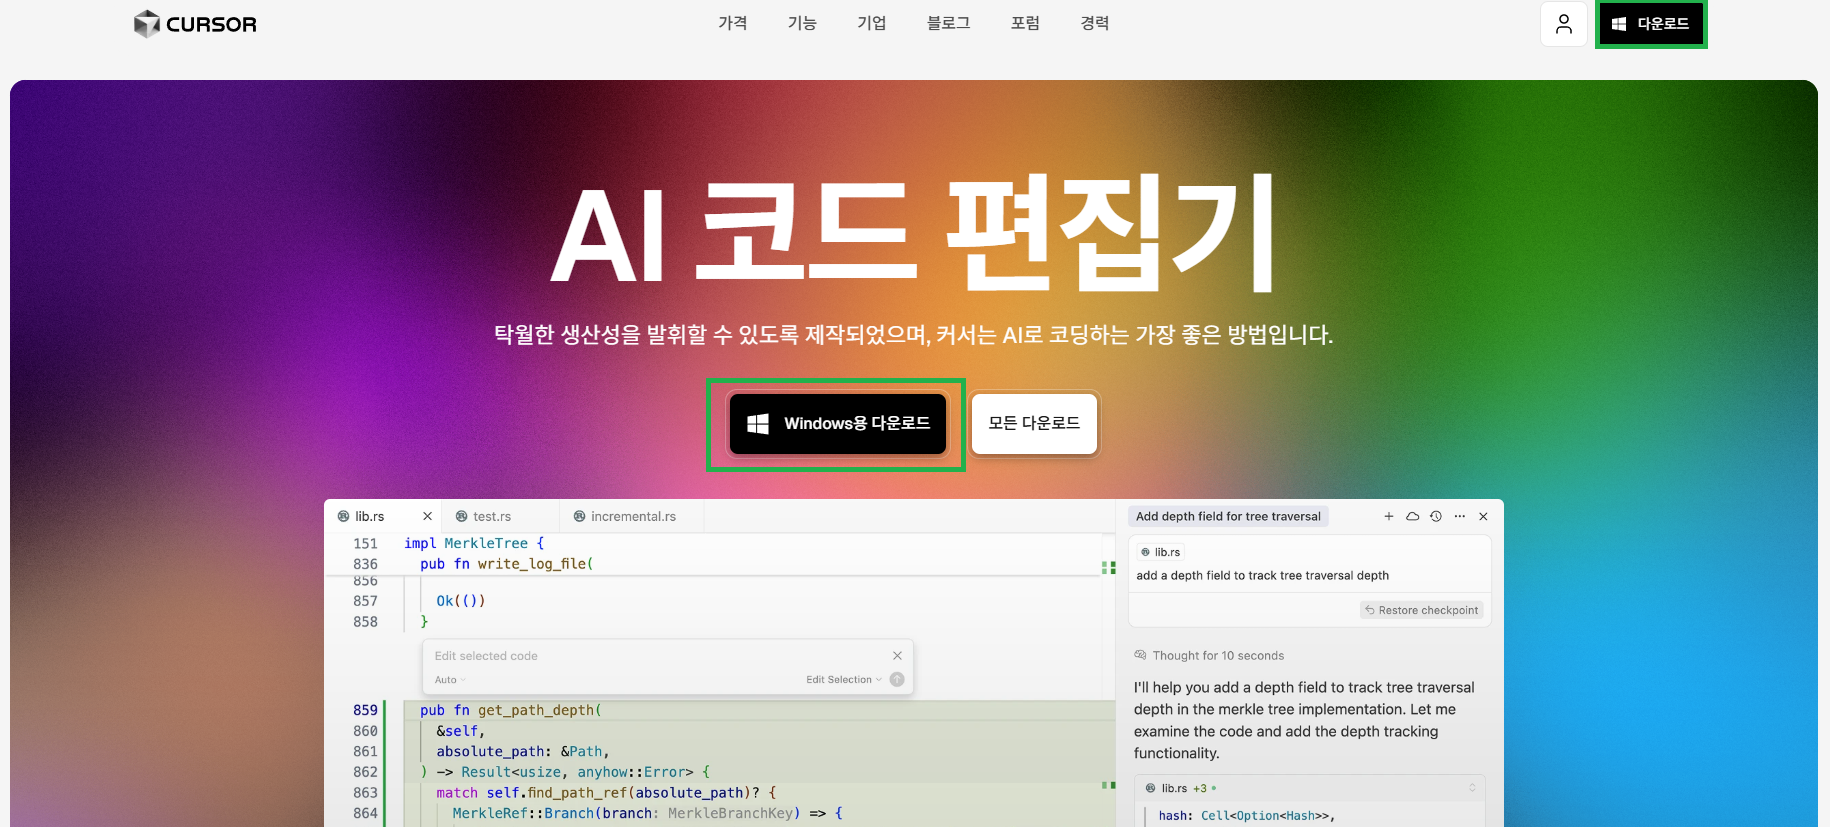Expand 'Thought for 10 seconds' section
1830x827 pixels.
(x=1209, y=656)
